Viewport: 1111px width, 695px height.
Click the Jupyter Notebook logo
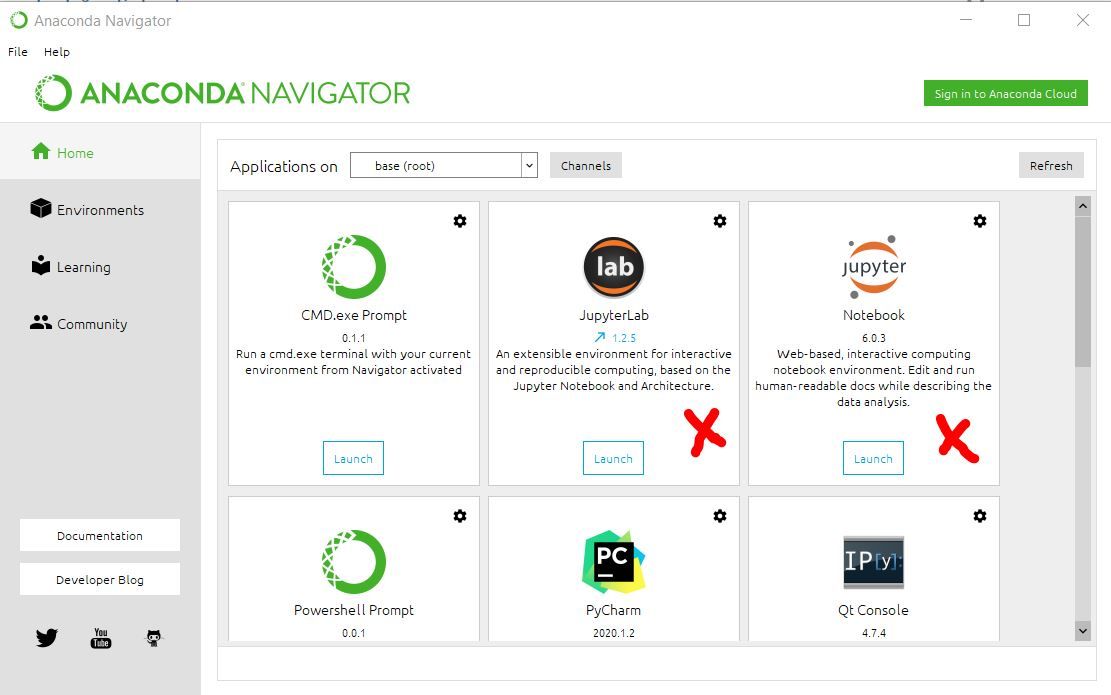pos(874,267)
